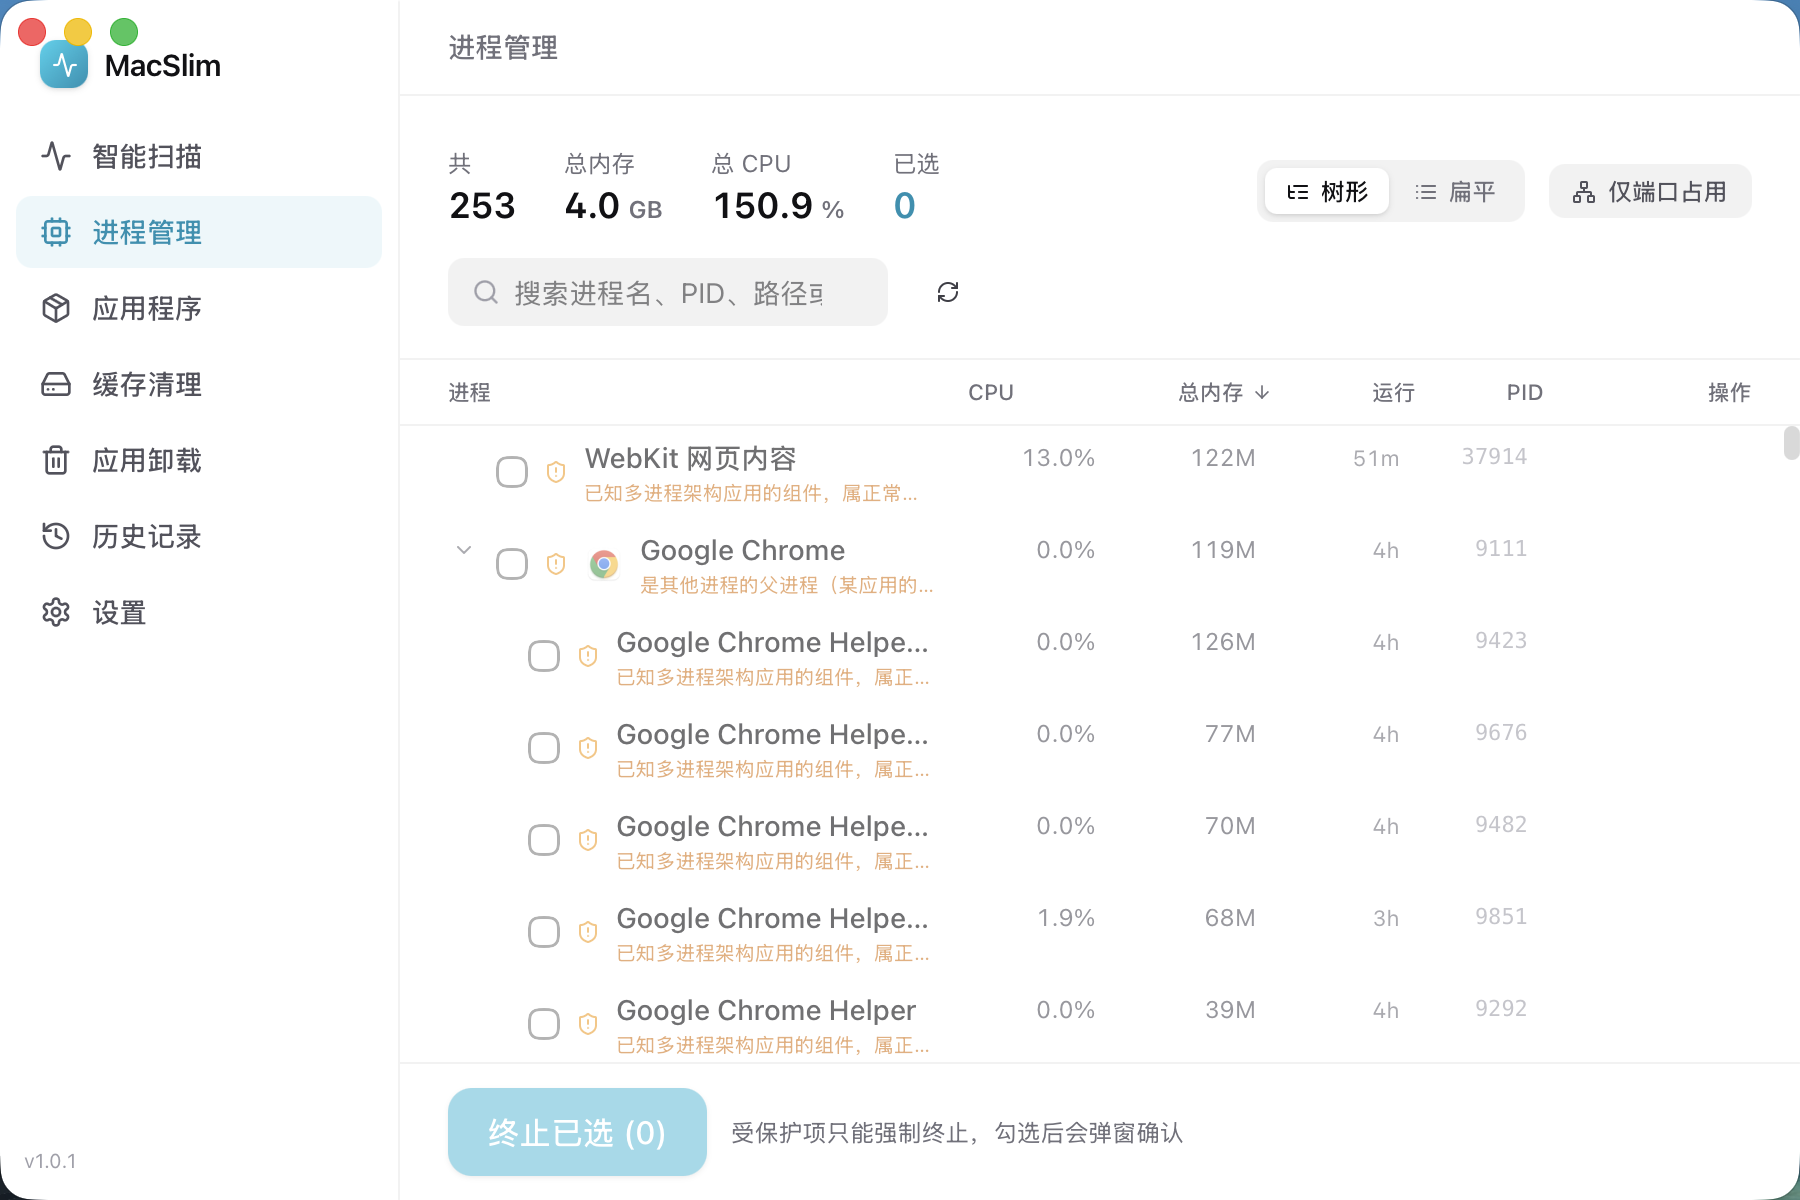Click the shield warning icon beside WebKit 网页内容

pos(556,472)
